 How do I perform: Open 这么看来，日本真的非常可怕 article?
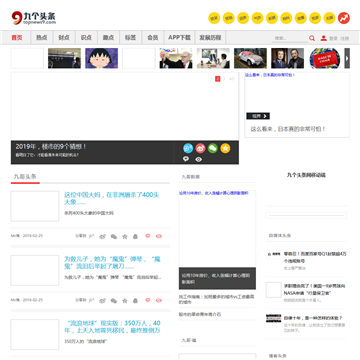288,129
